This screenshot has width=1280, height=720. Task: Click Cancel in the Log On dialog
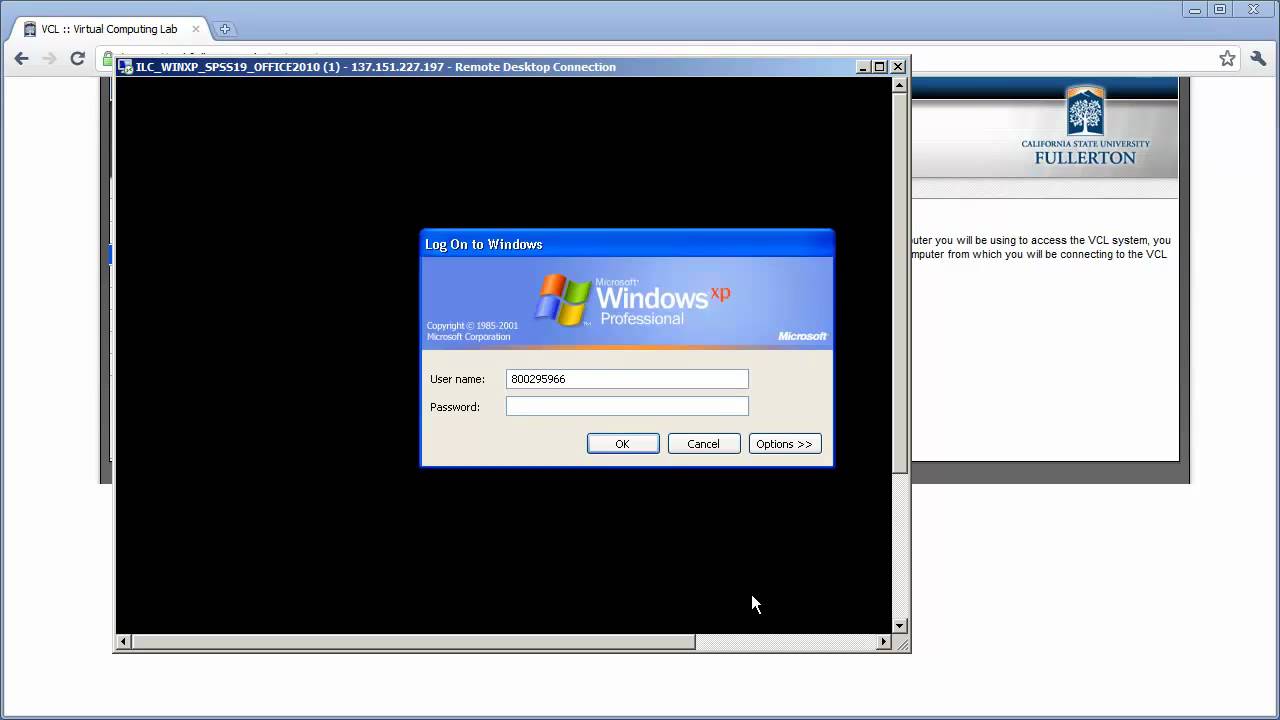pyautogui.click(x=704, y=444)
